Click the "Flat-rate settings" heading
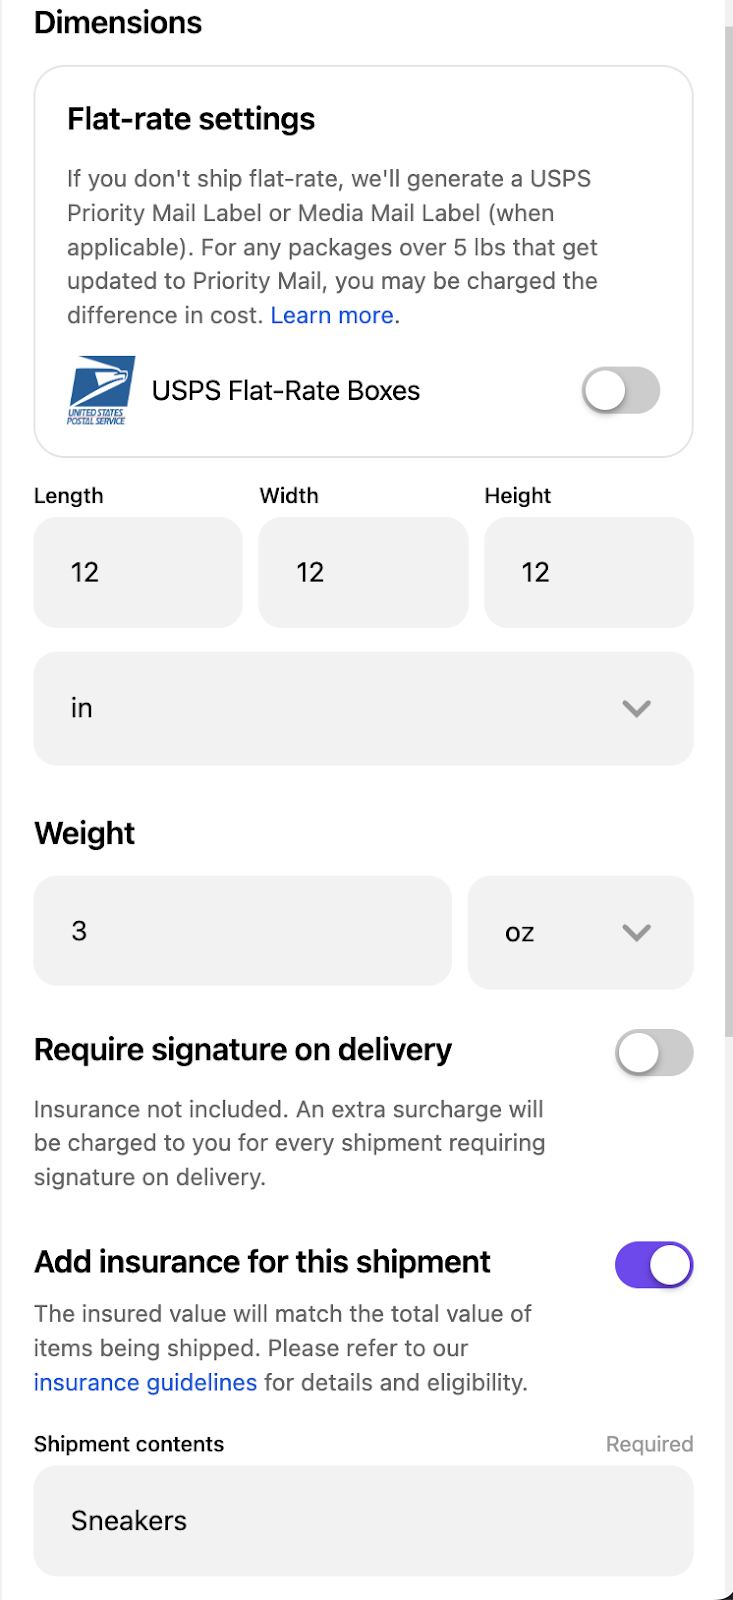This screenshot has width=733, height=1600. [x=191, y=120]
